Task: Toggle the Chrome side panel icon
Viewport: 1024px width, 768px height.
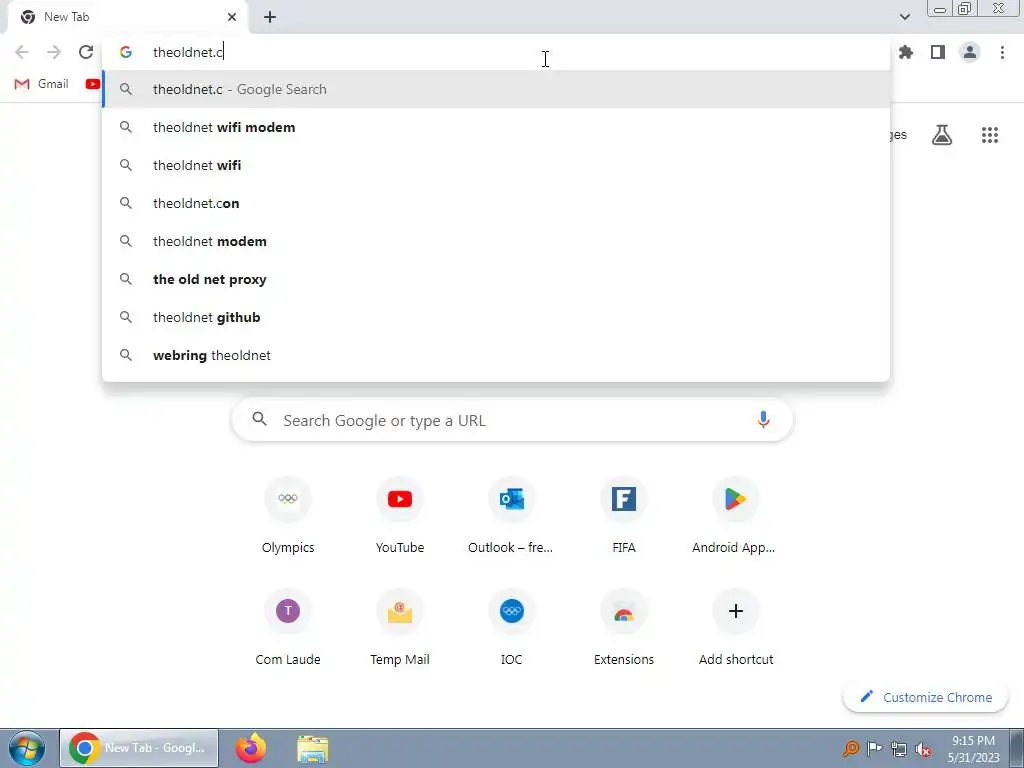Action: click(x=938, y=52)
